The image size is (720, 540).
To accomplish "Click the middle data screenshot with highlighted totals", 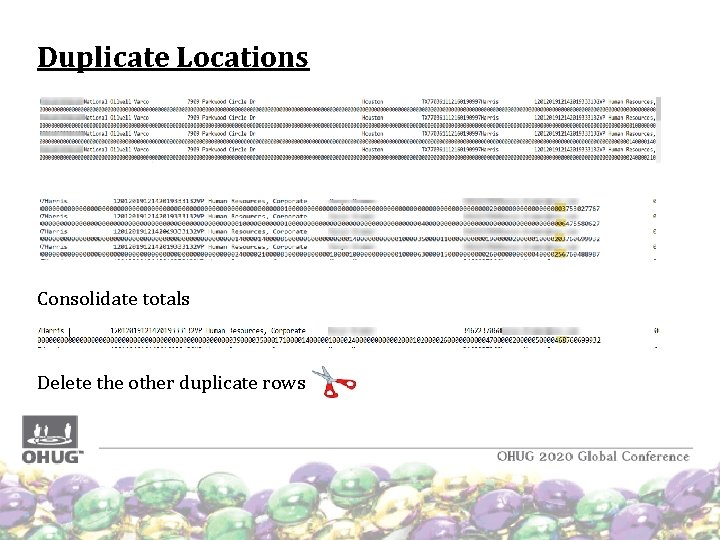I will click(348, 229).
